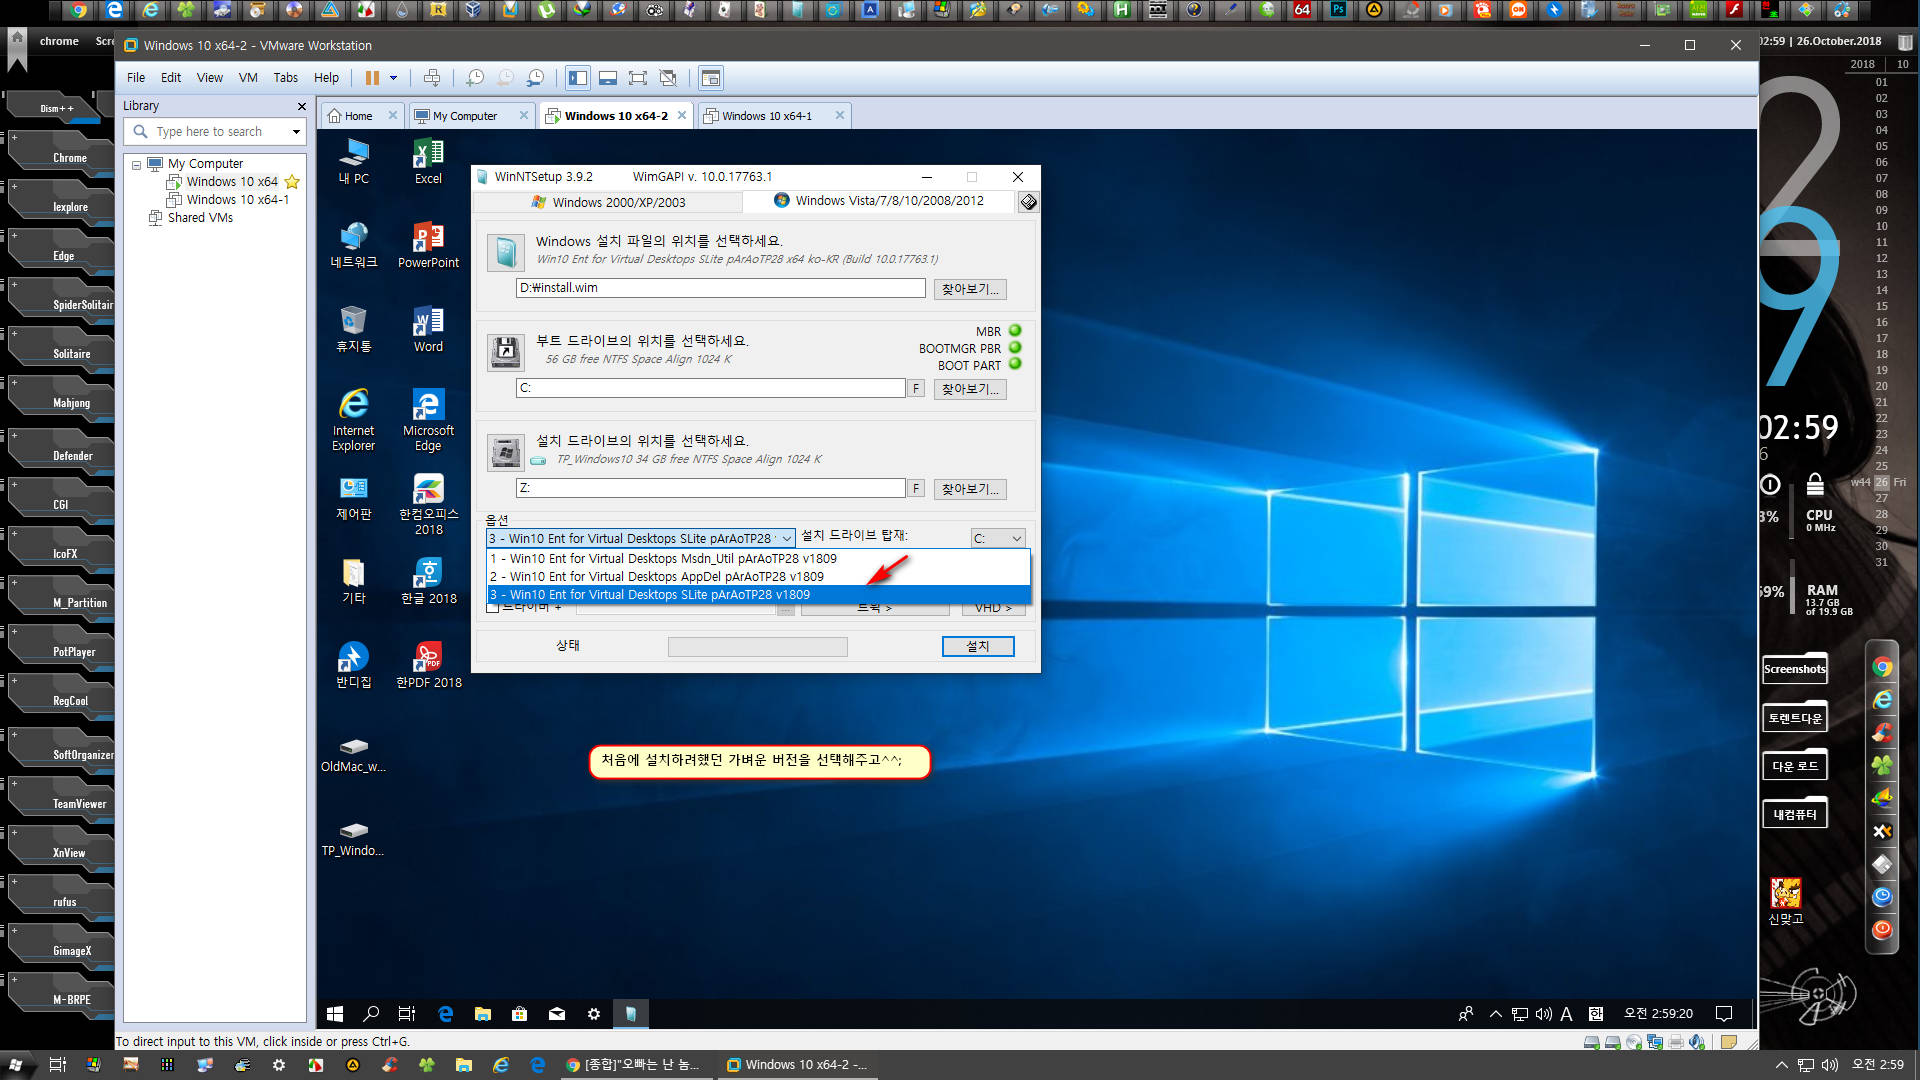Click the F button next to boot drive C:

(x=916, y=388)
